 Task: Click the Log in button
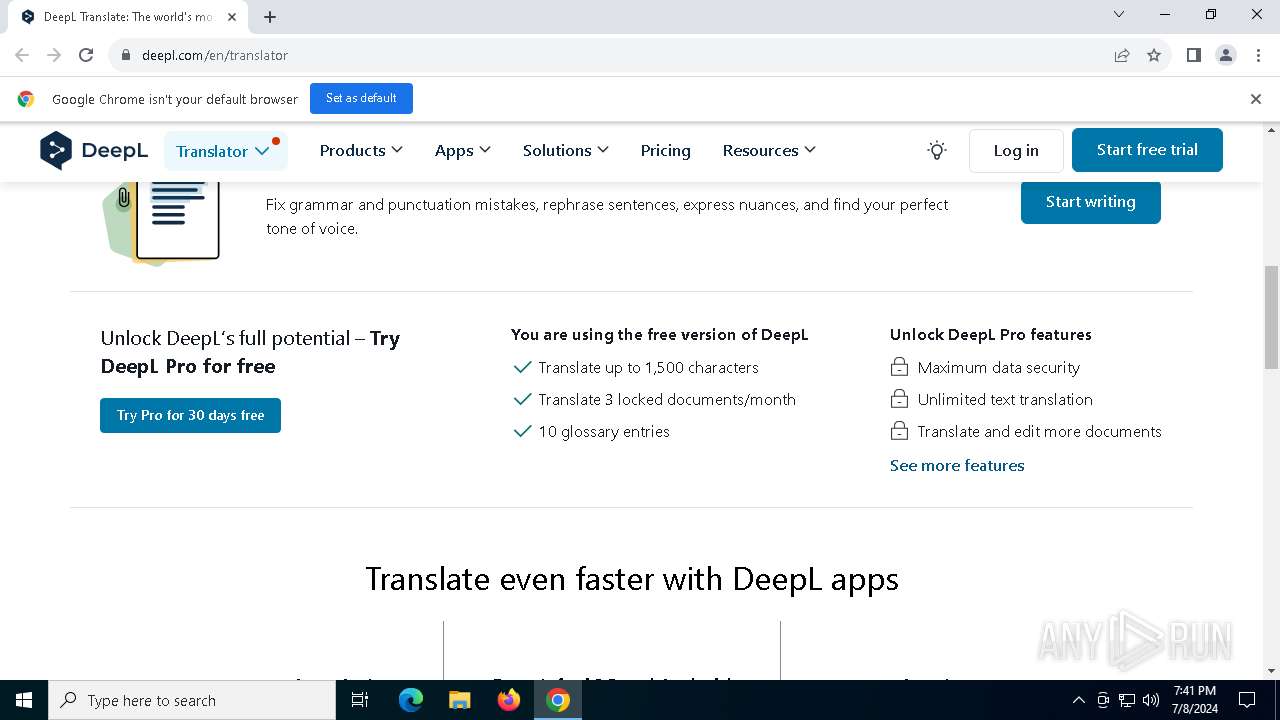[1016, 150]
